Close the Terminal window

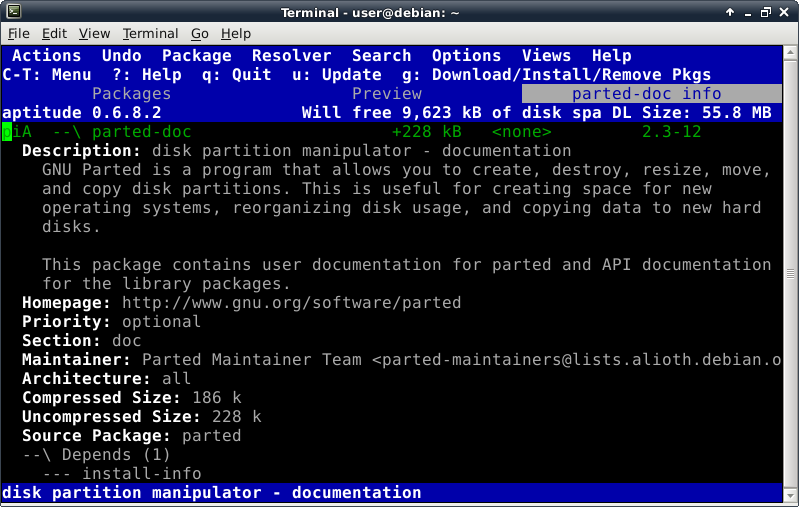pyautogui.click(x=785, y=11)
